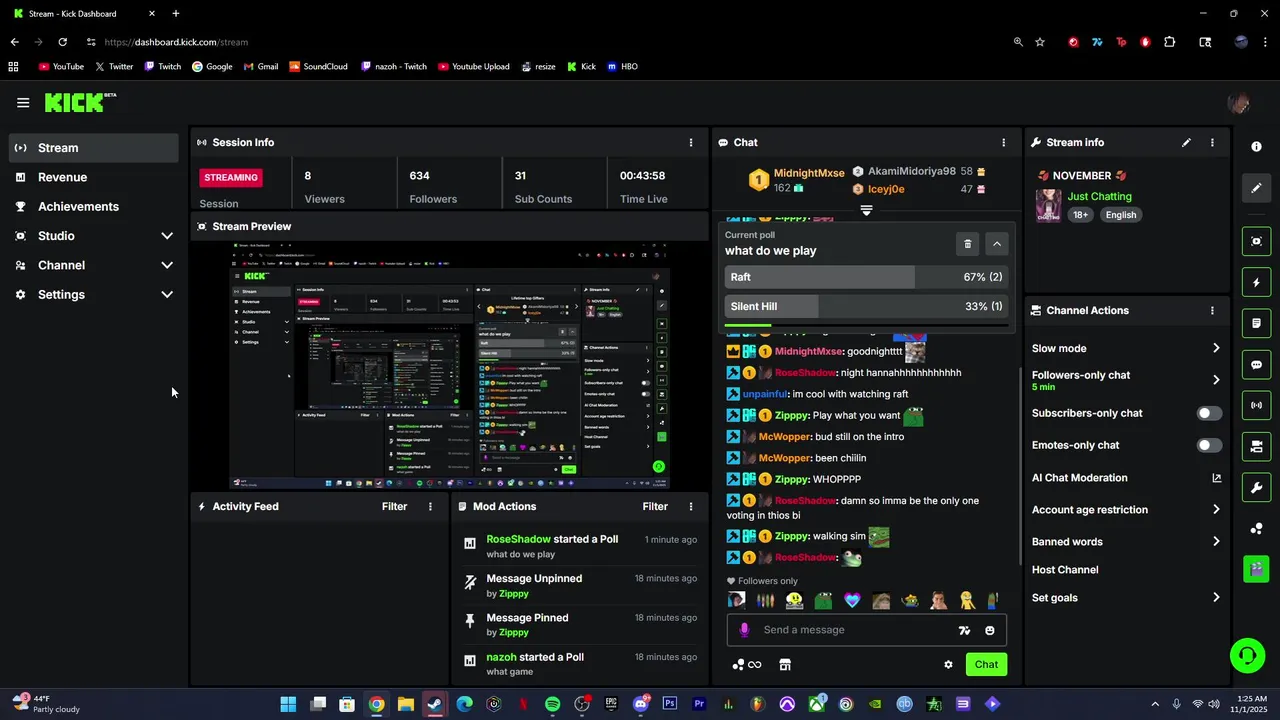Open Stream info three-dot options
This screenshot has height=720, width=1280.
(1212, 142)
